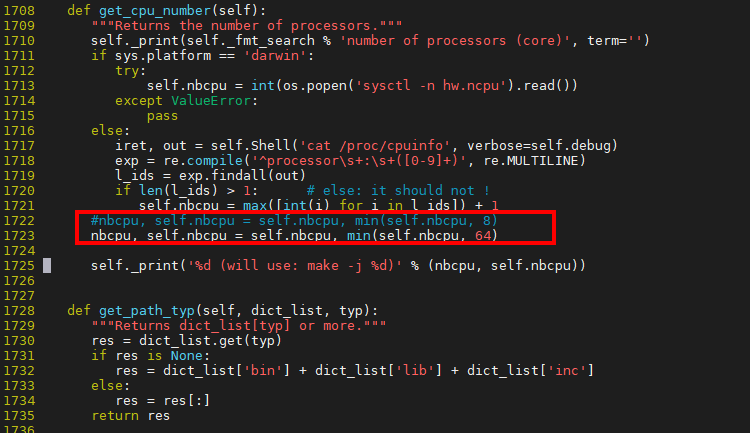Click the None keyword on line 1731
The image size is (750, 433).
[x=187, y=355]
